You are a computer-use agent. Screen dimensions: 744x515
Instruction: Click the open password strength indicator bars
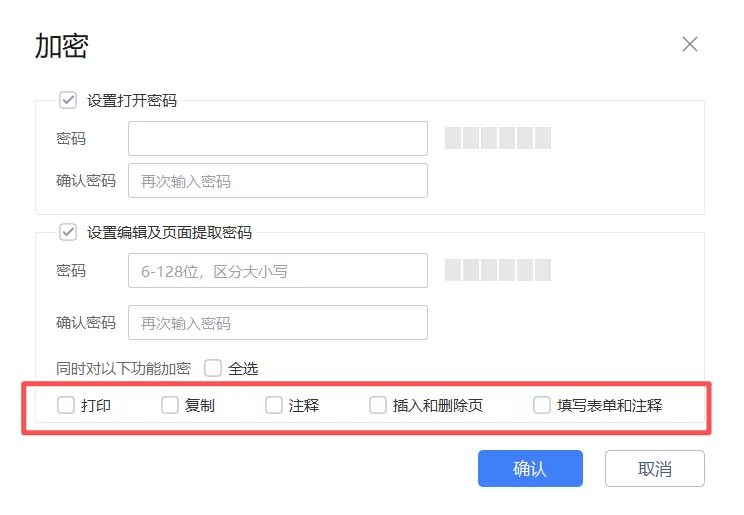tap(497, 139)
